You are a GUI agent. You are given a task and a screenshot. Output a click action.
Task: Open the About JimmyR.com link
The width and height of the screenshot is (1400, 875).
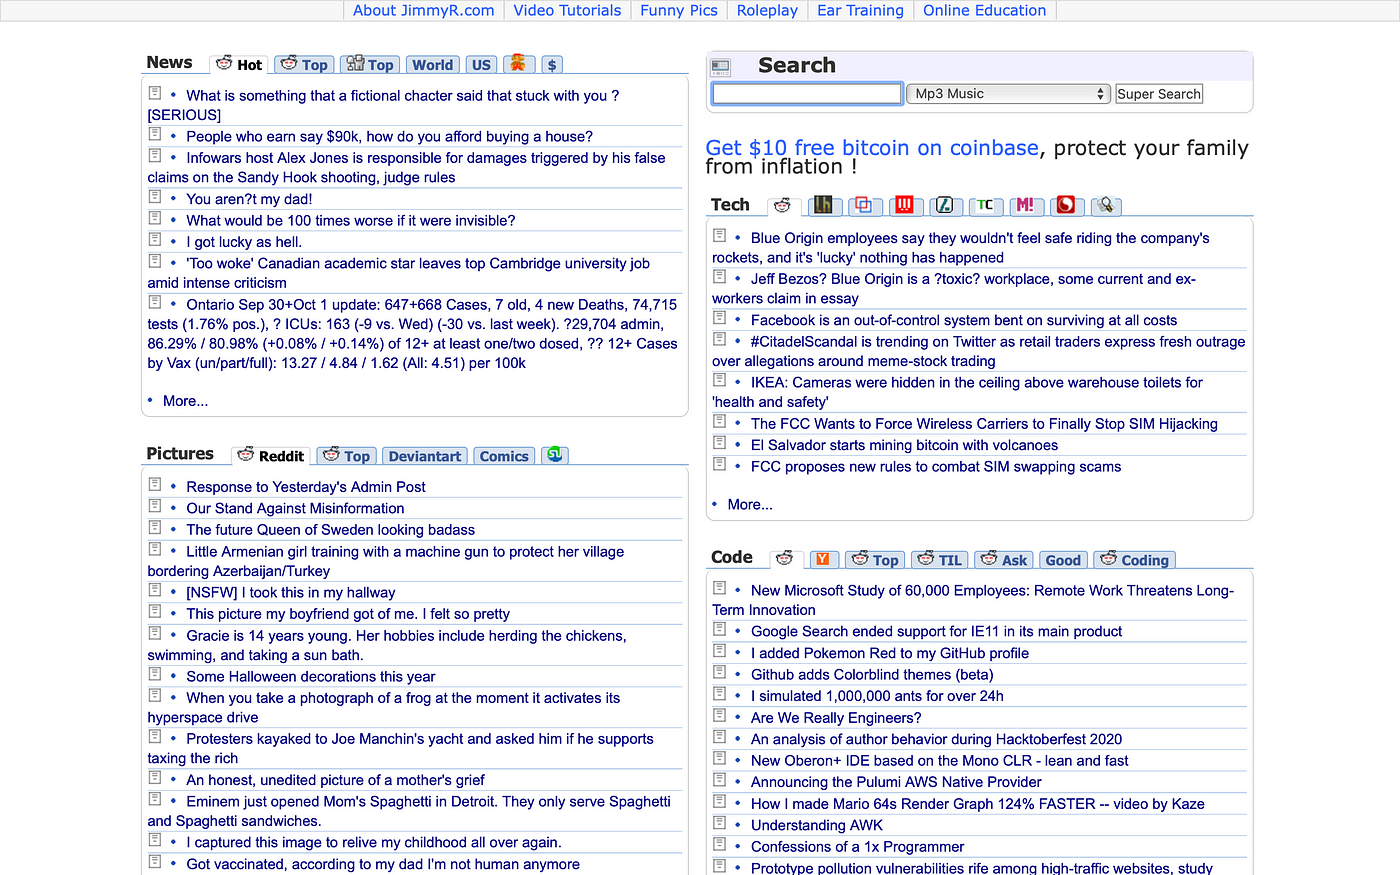[x=424, y=10]
